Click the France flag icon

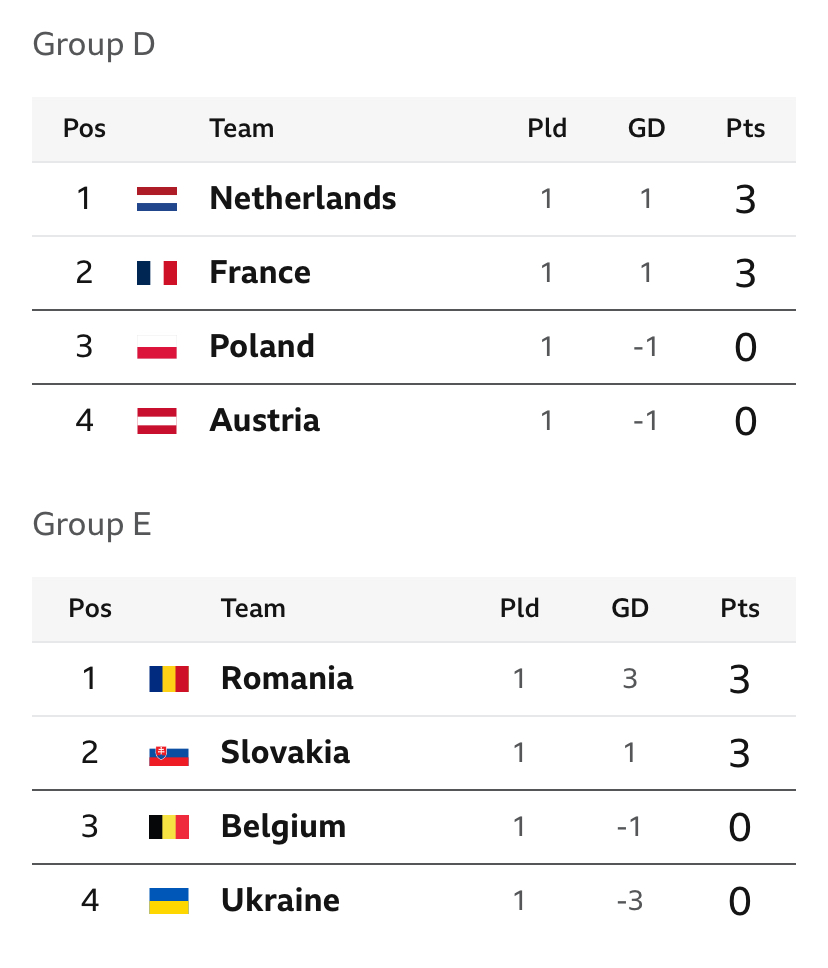click(157, 273)
